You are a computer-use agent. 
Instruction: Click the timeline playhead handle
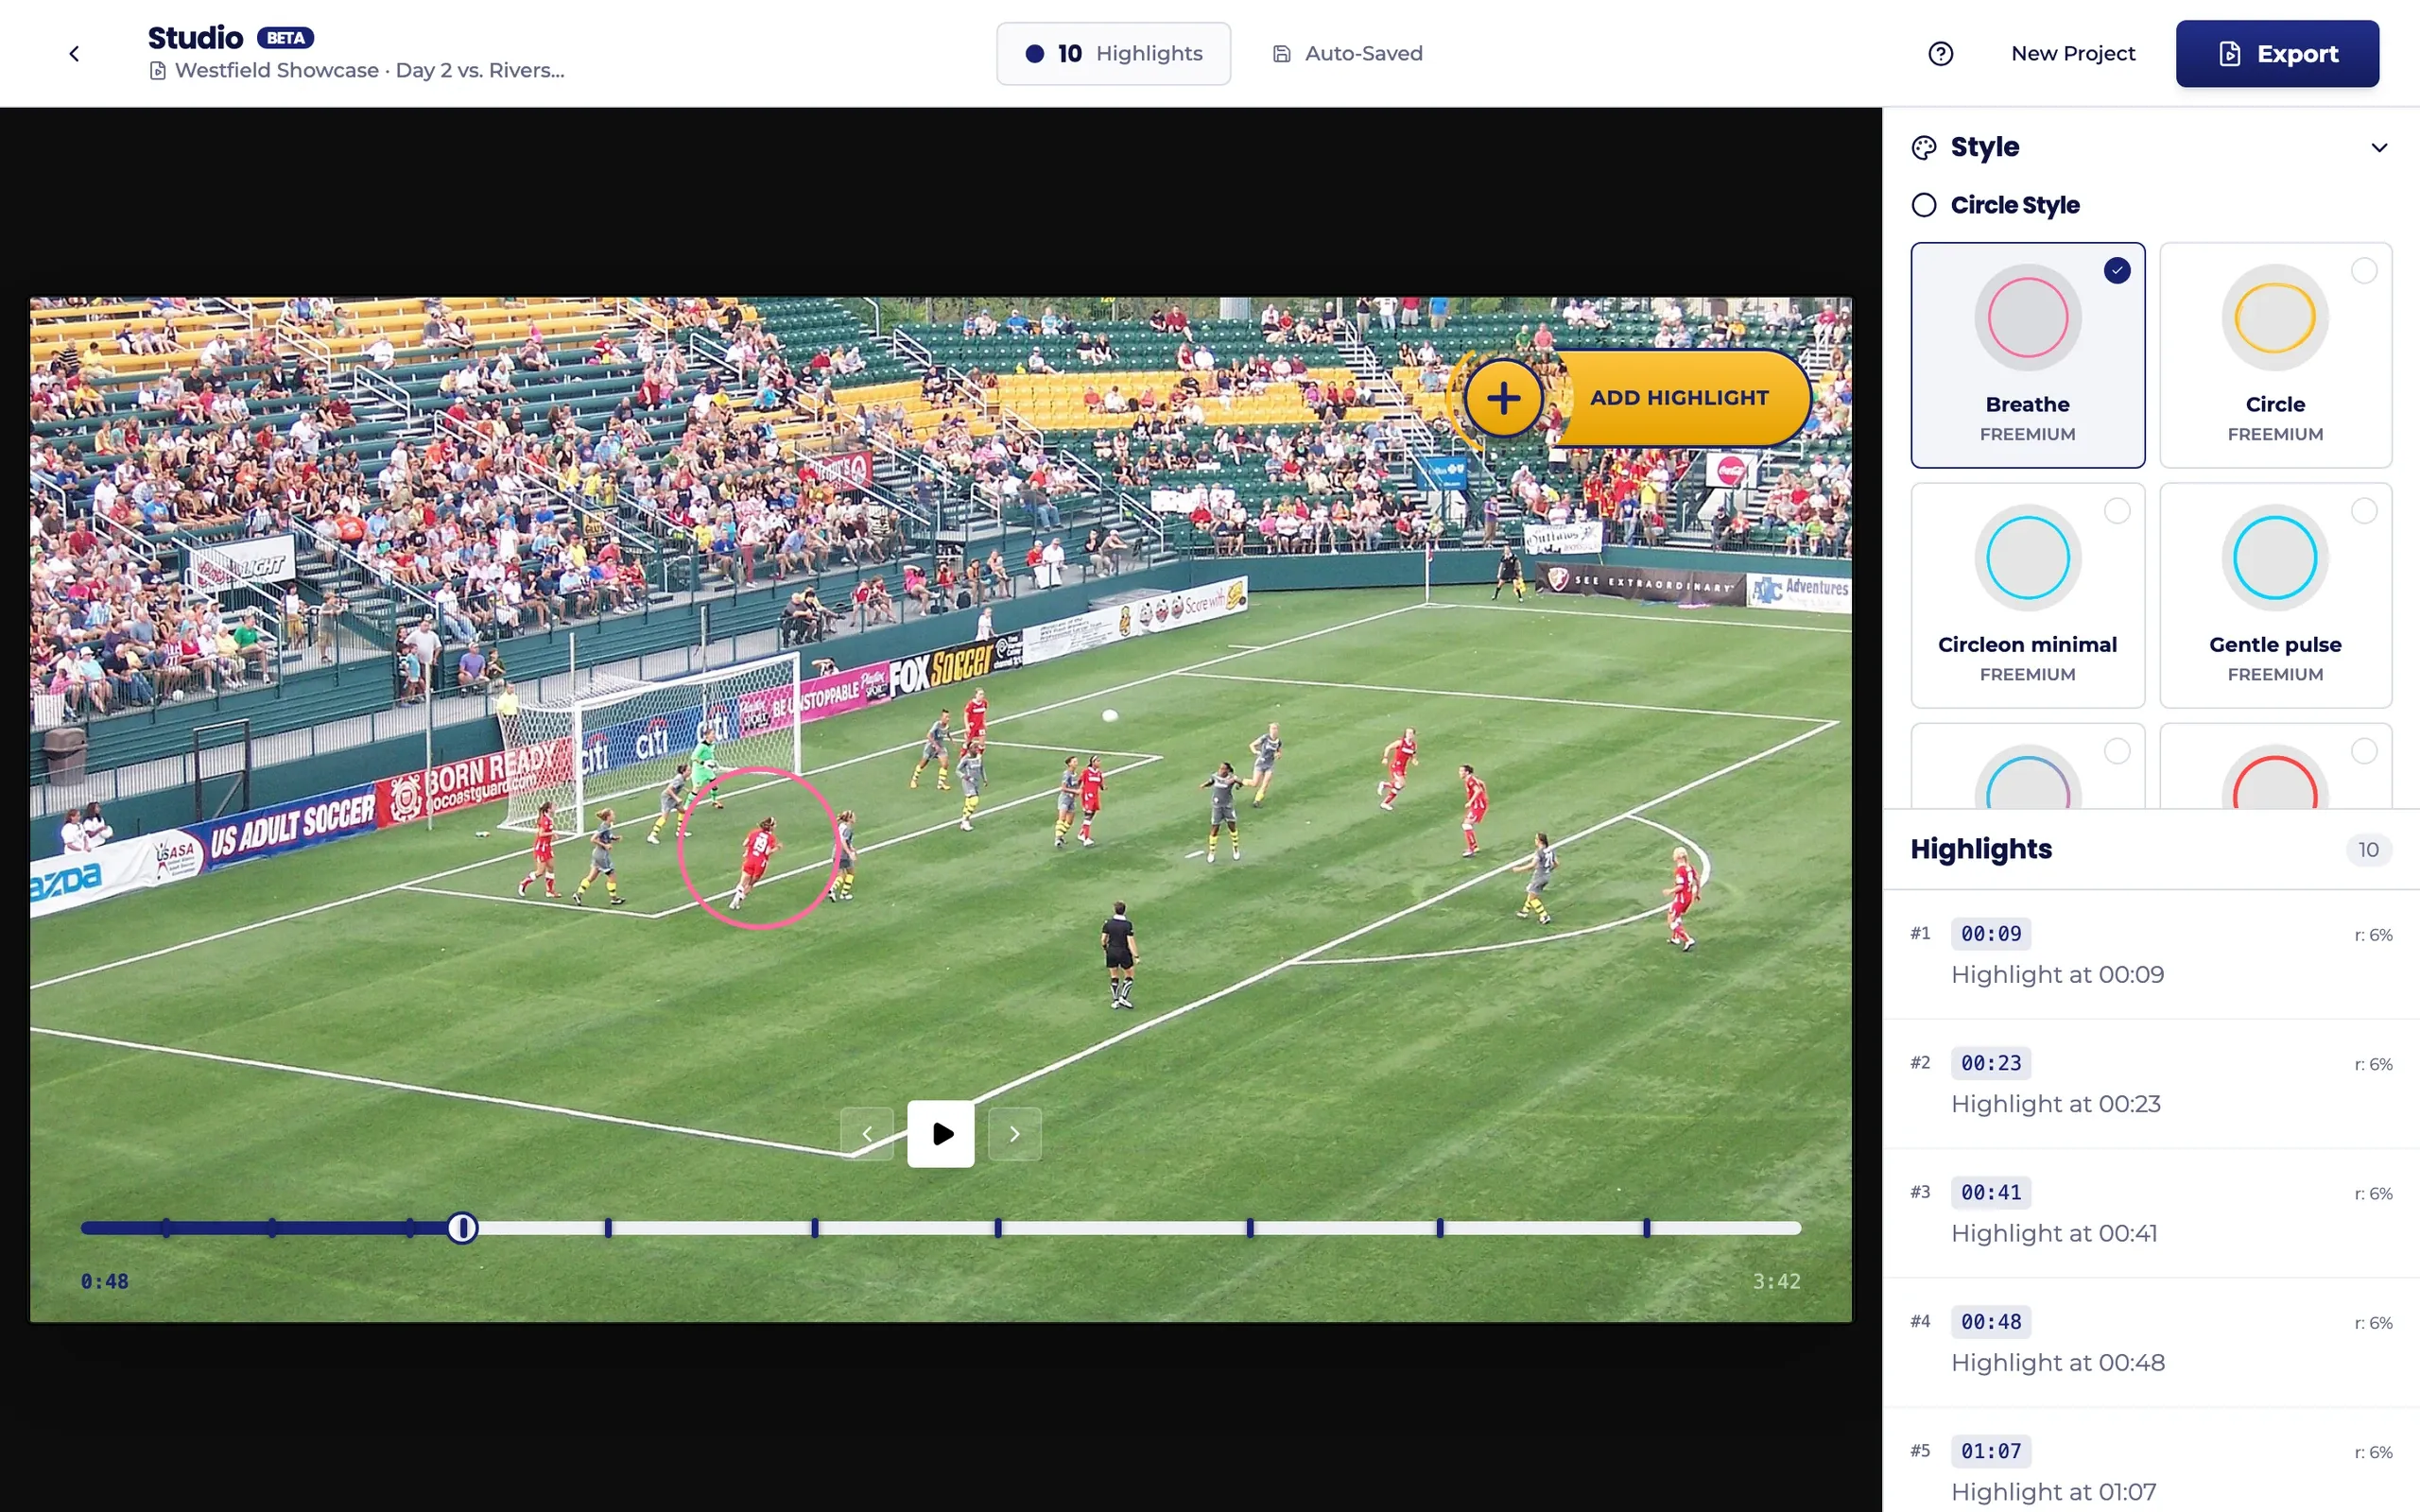462,1228
